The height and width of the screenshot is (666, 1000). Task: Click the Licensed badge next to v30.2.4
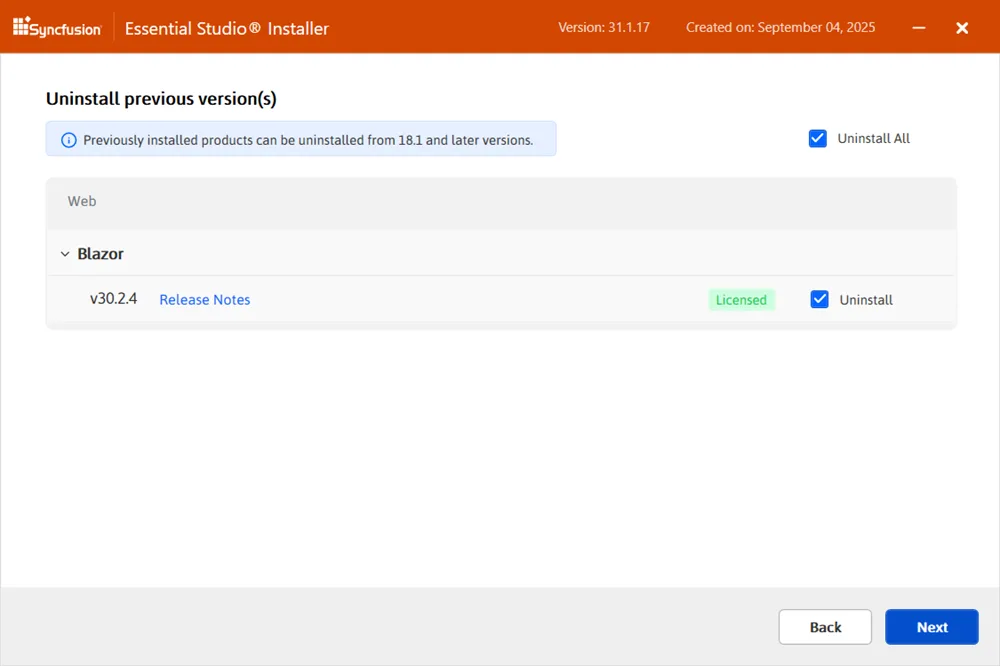[741, 299]
